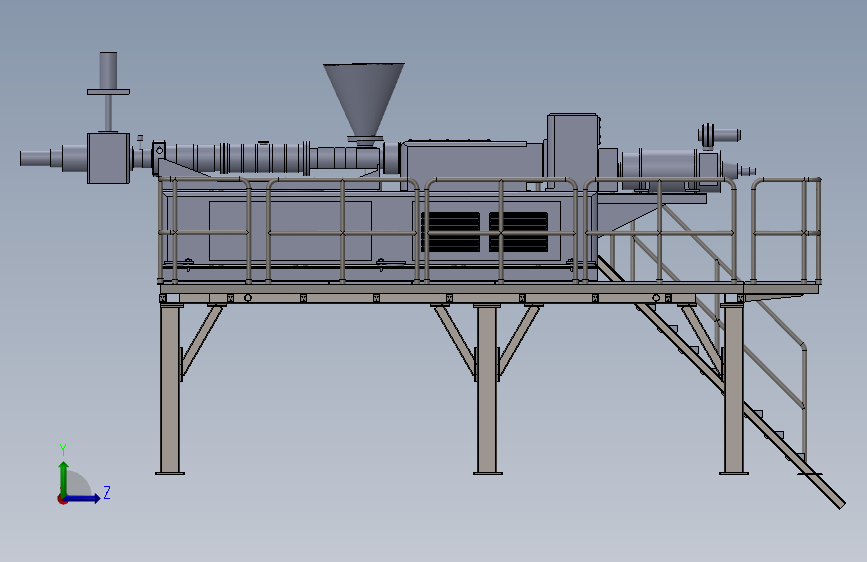Select the left black ventilation grille
Viewport: 867px width, 562px height.
451,232
